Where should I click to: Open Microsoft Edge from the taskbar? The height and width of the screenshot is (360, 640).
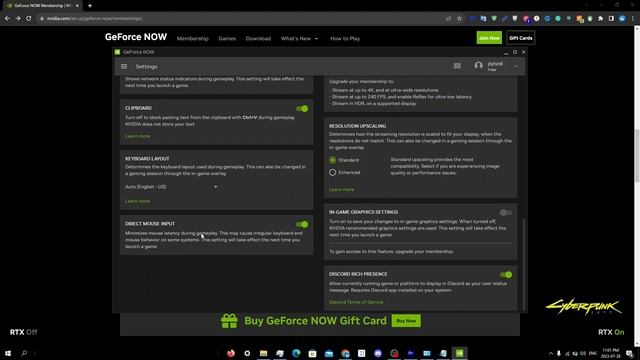(296, 353)
